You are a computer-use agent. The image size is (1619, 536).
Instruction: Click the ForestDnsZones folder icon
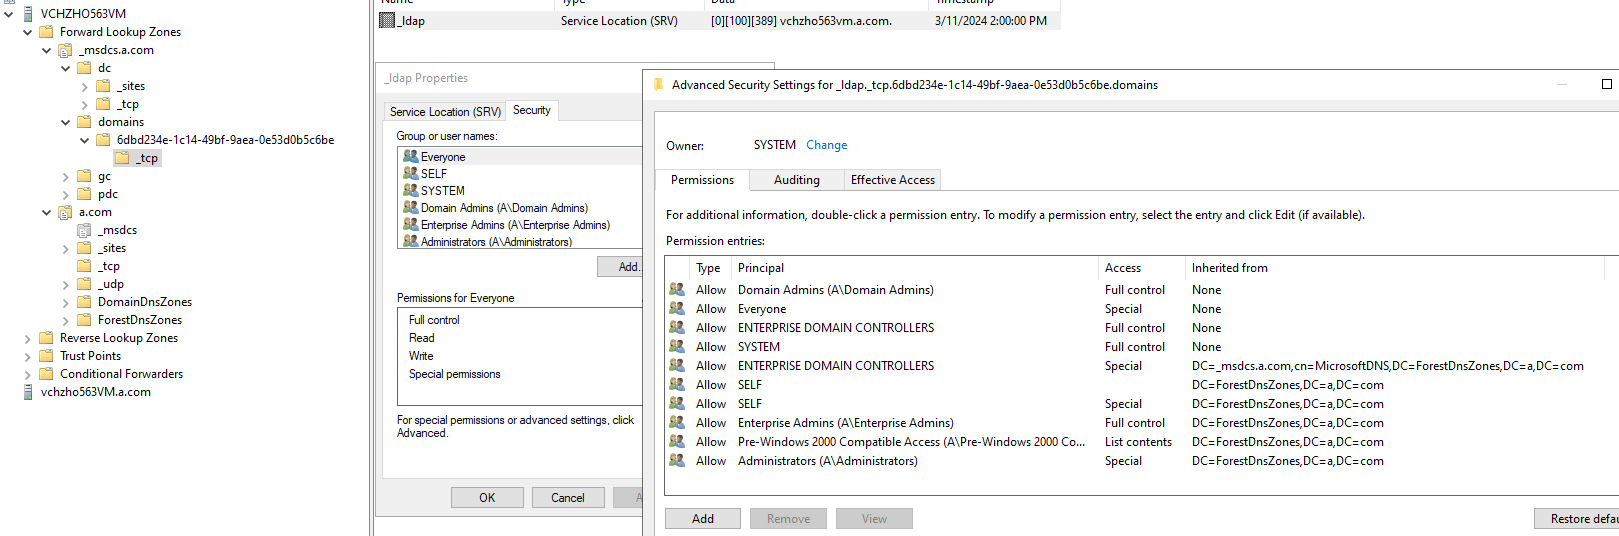[84, 320]
